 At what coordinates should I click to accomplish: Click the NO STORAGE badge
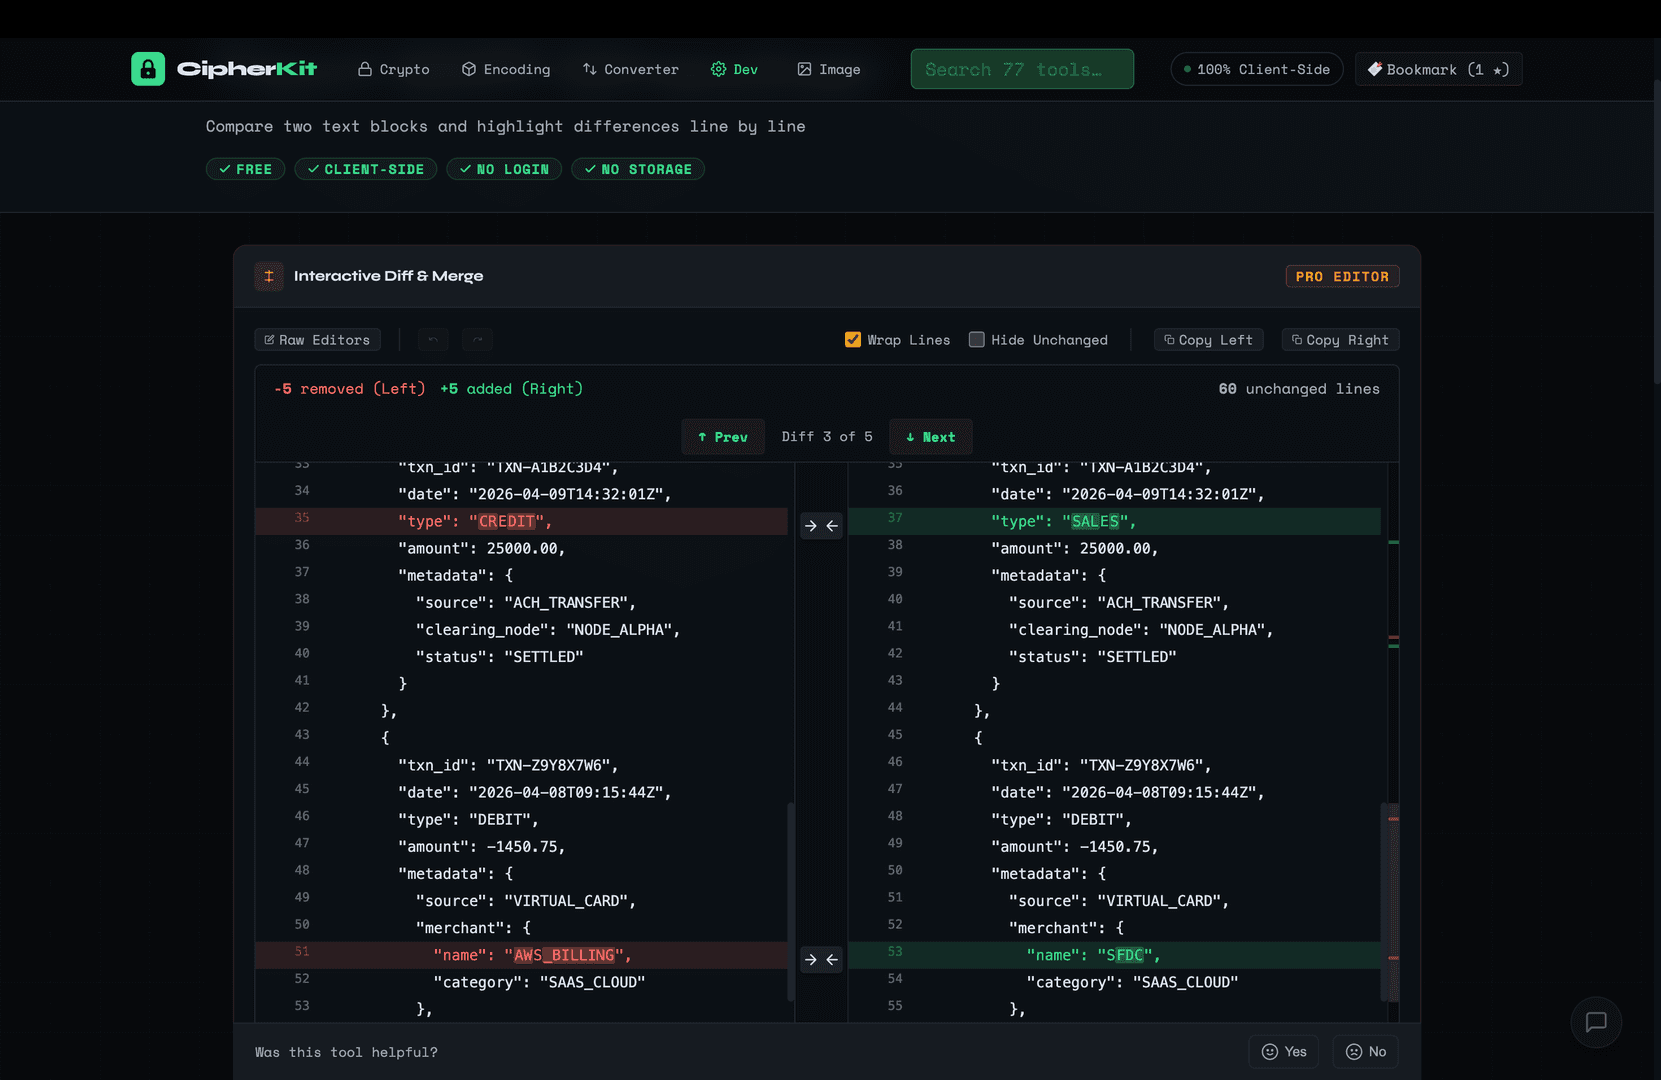(638, 169)
